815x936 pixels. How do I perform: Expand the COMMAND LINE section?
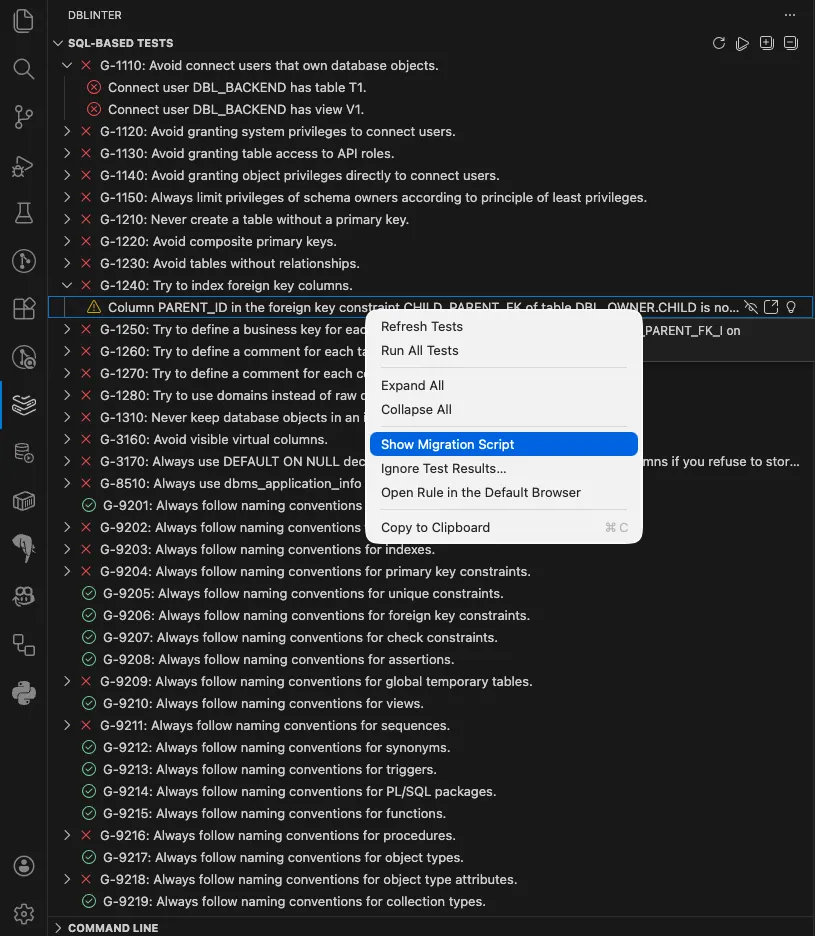[x=58, y=928]
